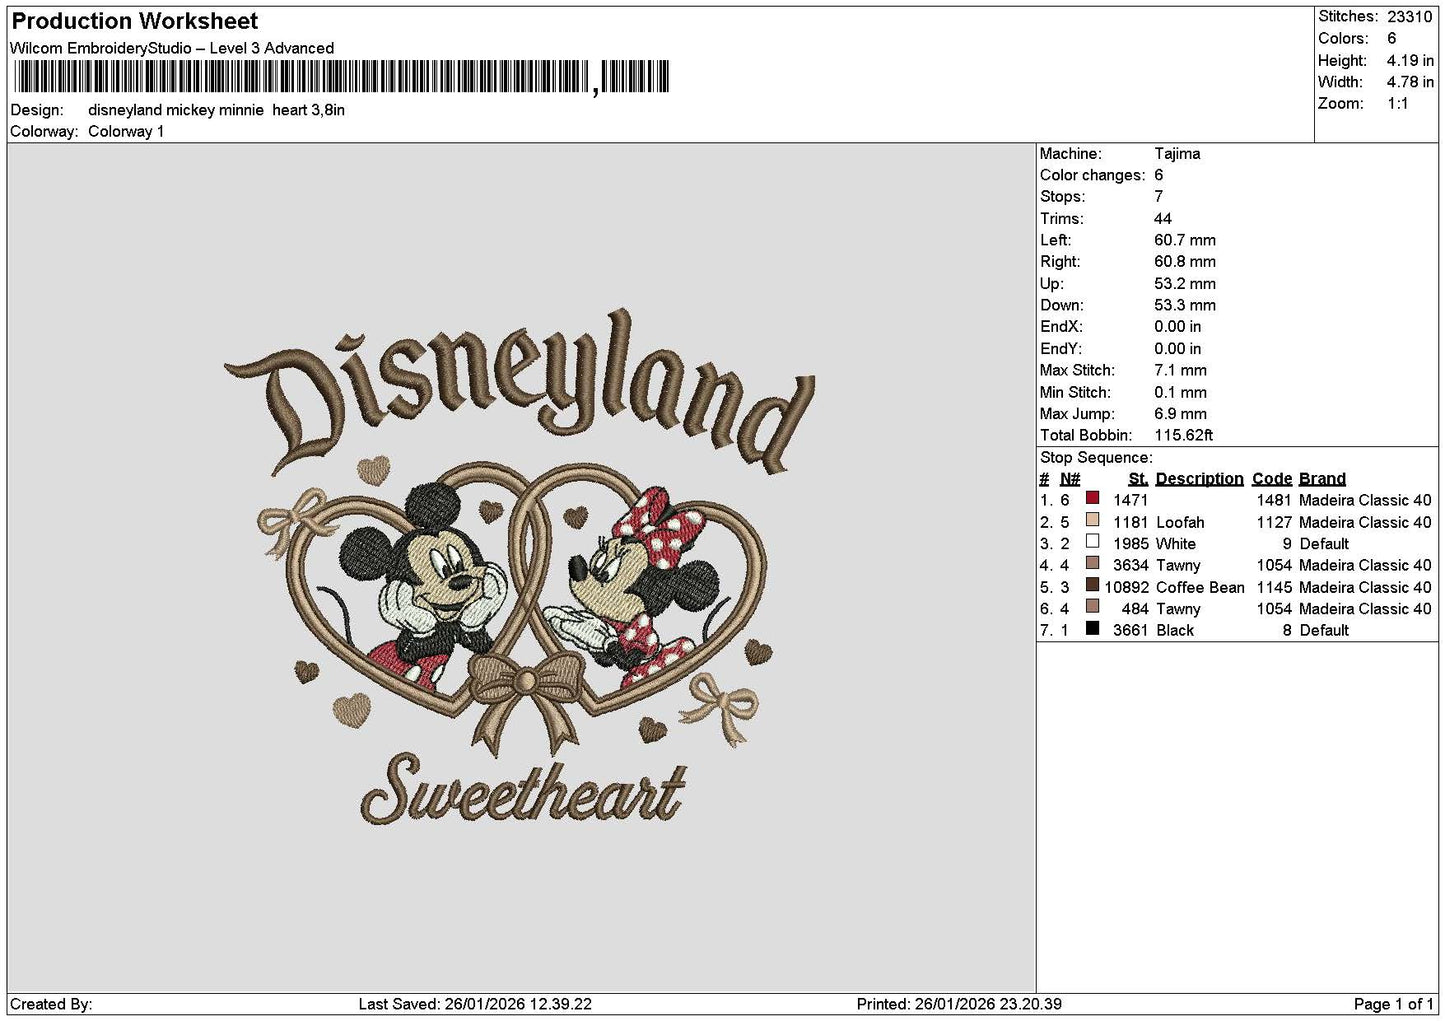Click the Width value 4.78 in
The width and height of the screenshot is (1445, 1021).
click(x=1410, y=82)
